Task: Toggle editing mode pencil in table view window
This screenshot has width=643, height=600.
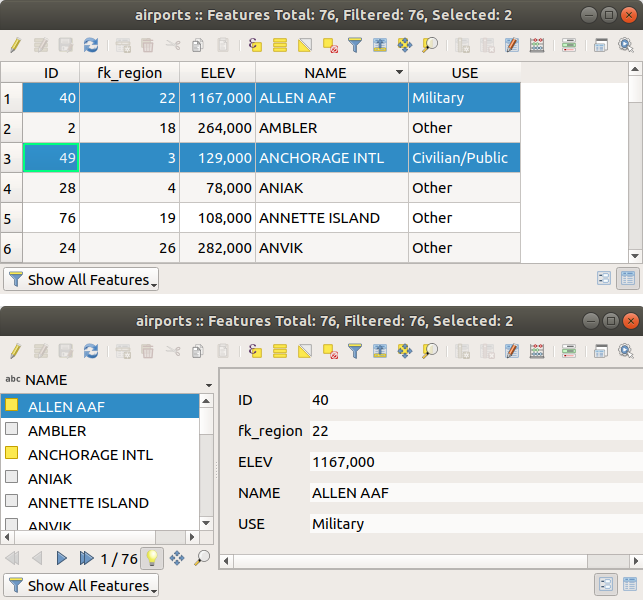Action: [x=15, y=45]
